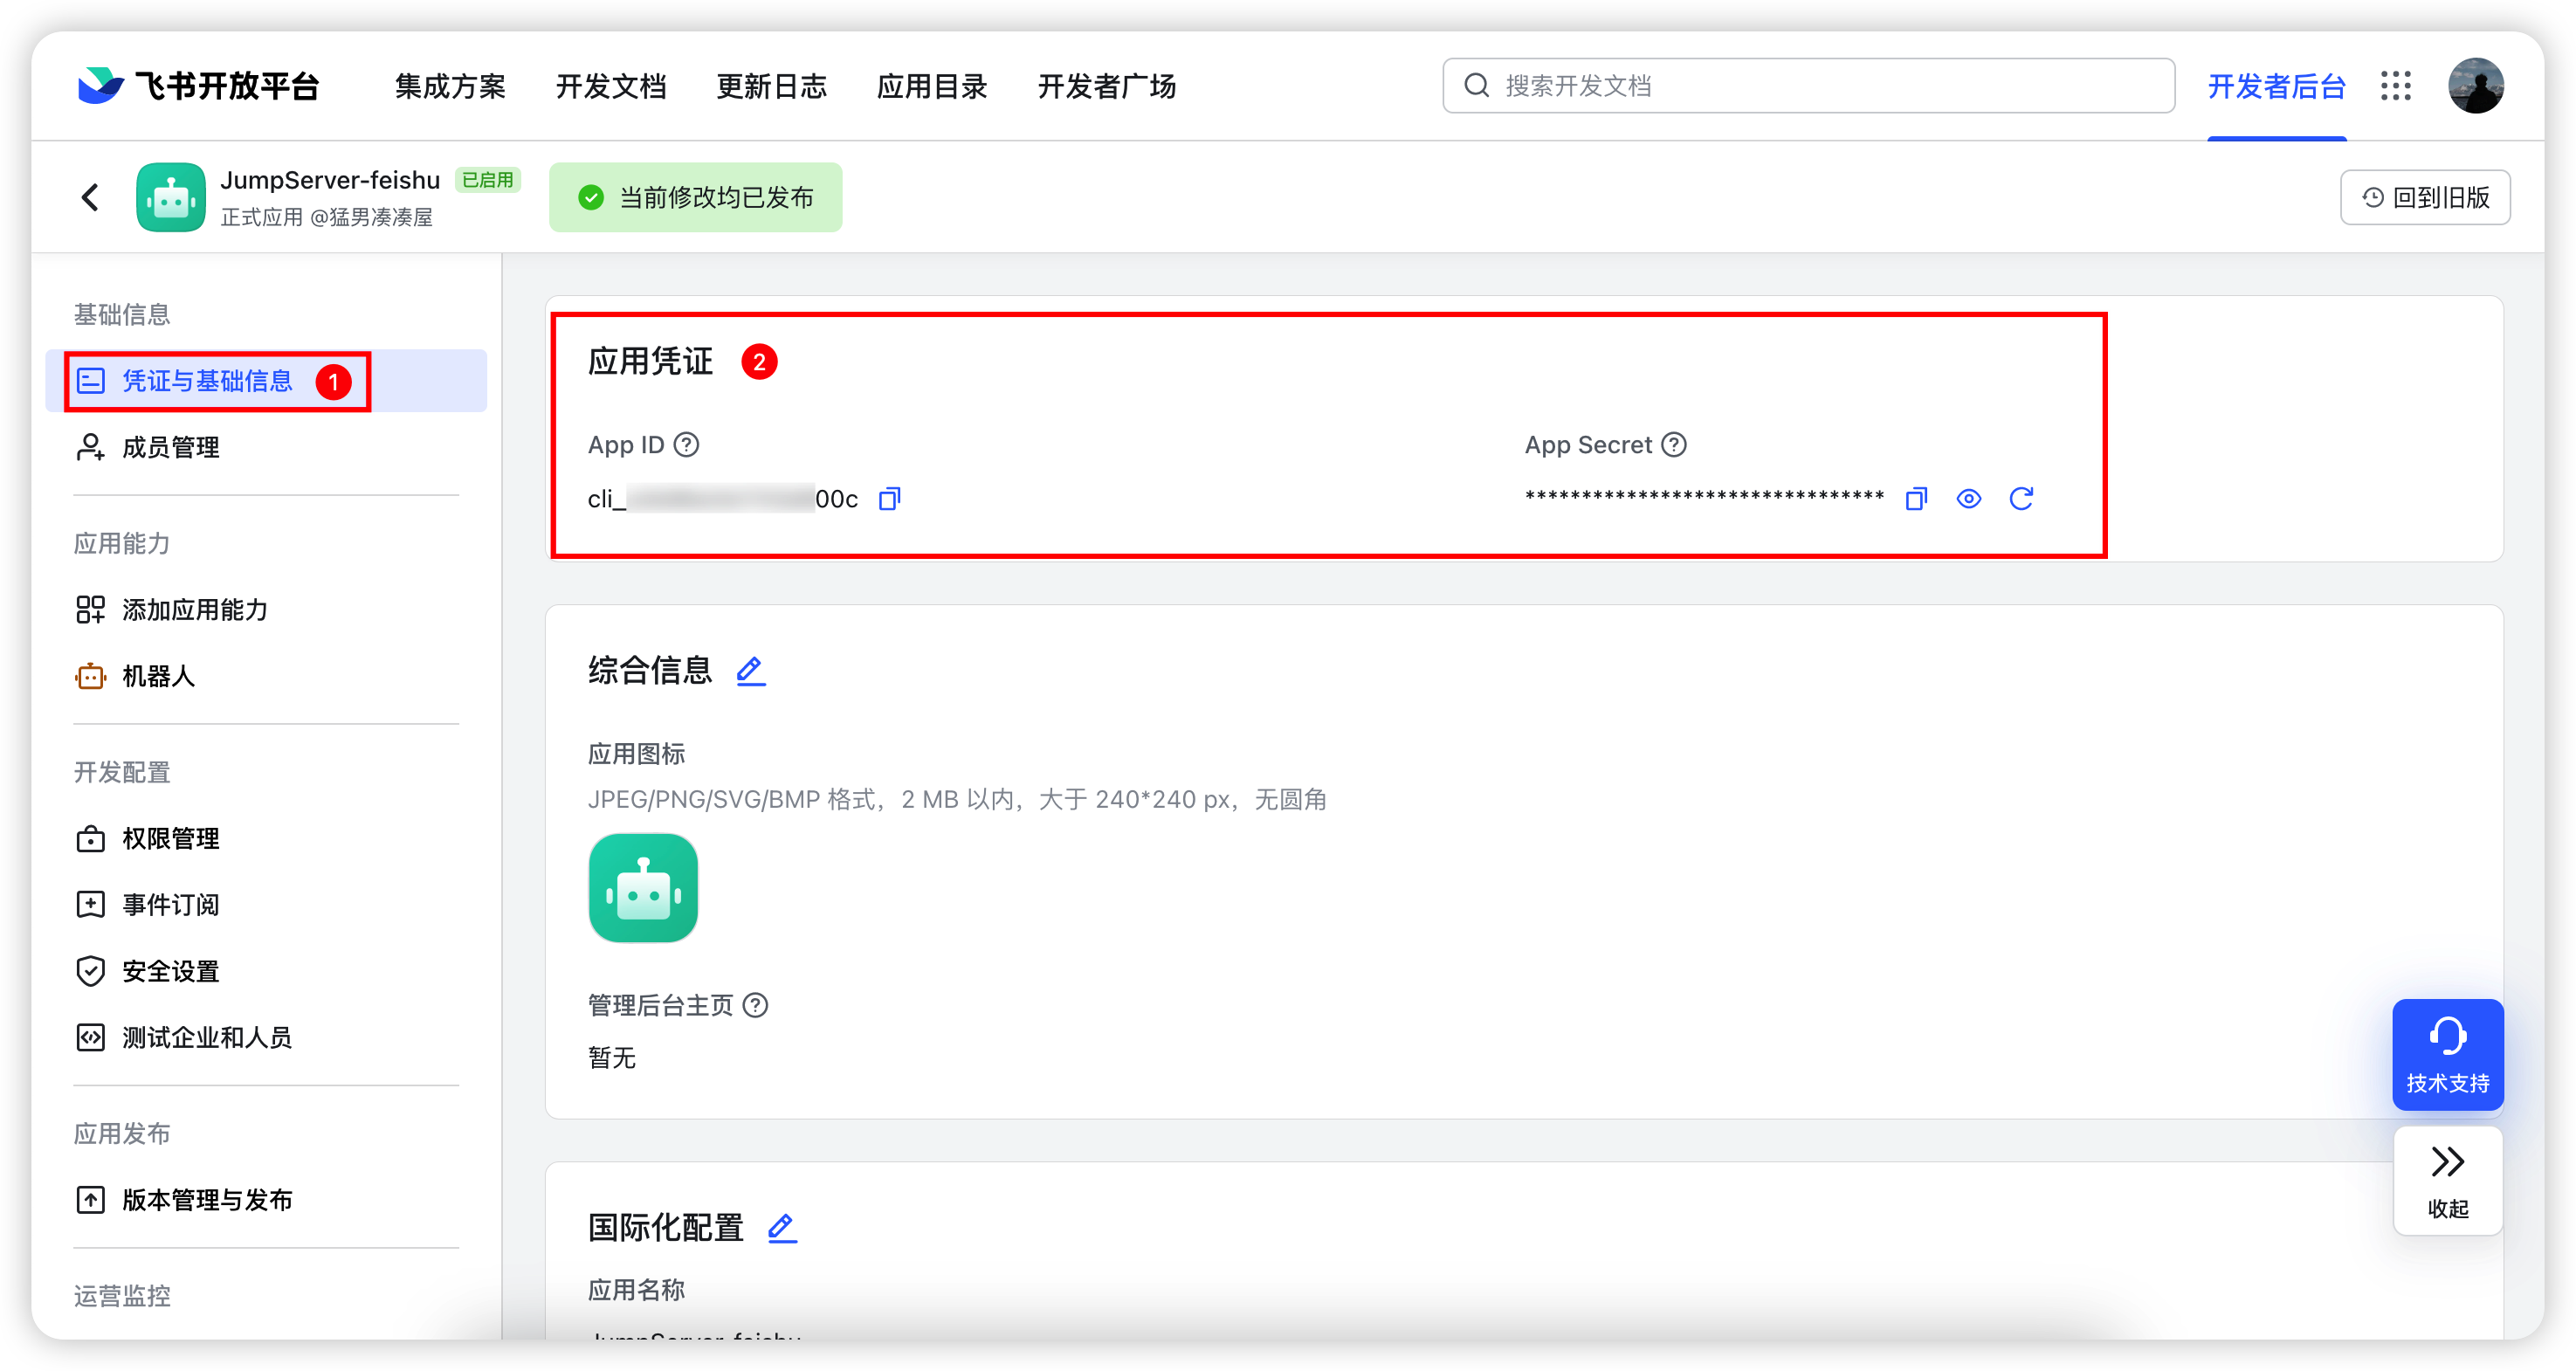
Task: Click the masked App Secret asterisks
Action: pyautogui.click(x=1704, y=497)
